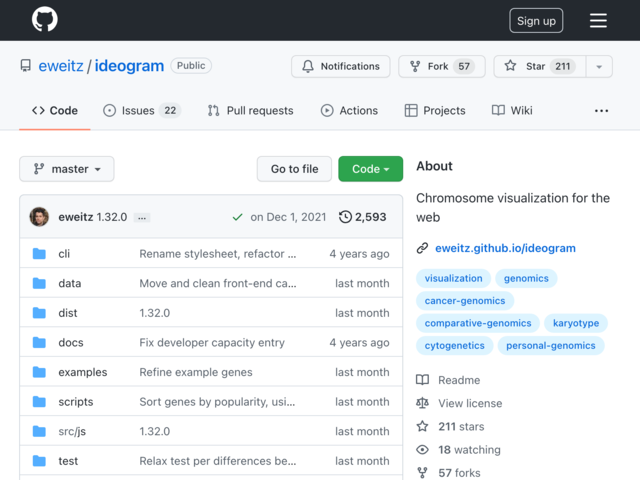Switch to the Actions tab

[x=349, y=111]
